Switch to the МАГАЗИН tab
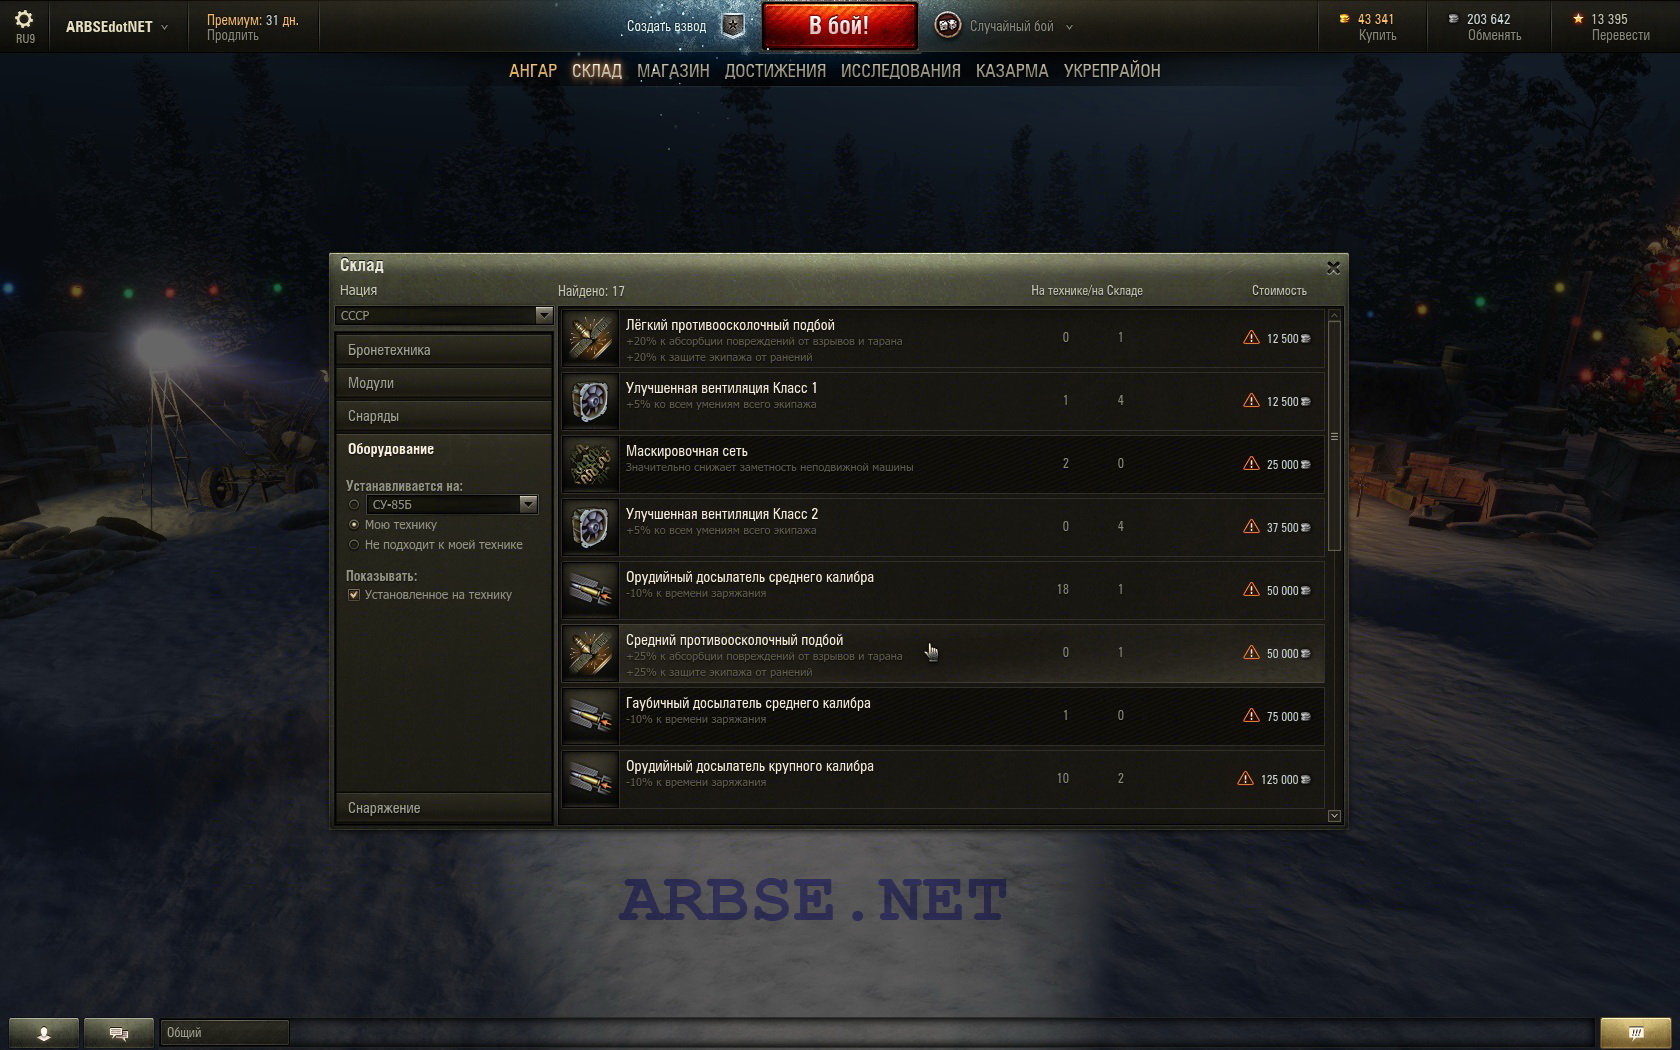 click(x=673, y=71)
